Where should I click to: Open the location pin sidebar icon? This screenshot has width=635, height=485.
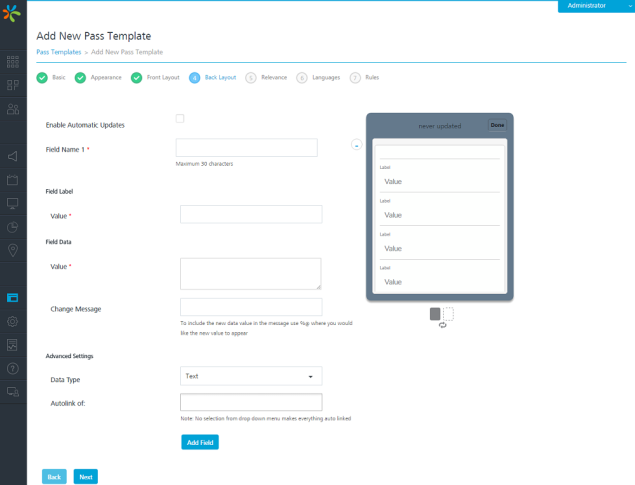pyautogui.click(x=13, y=250)
